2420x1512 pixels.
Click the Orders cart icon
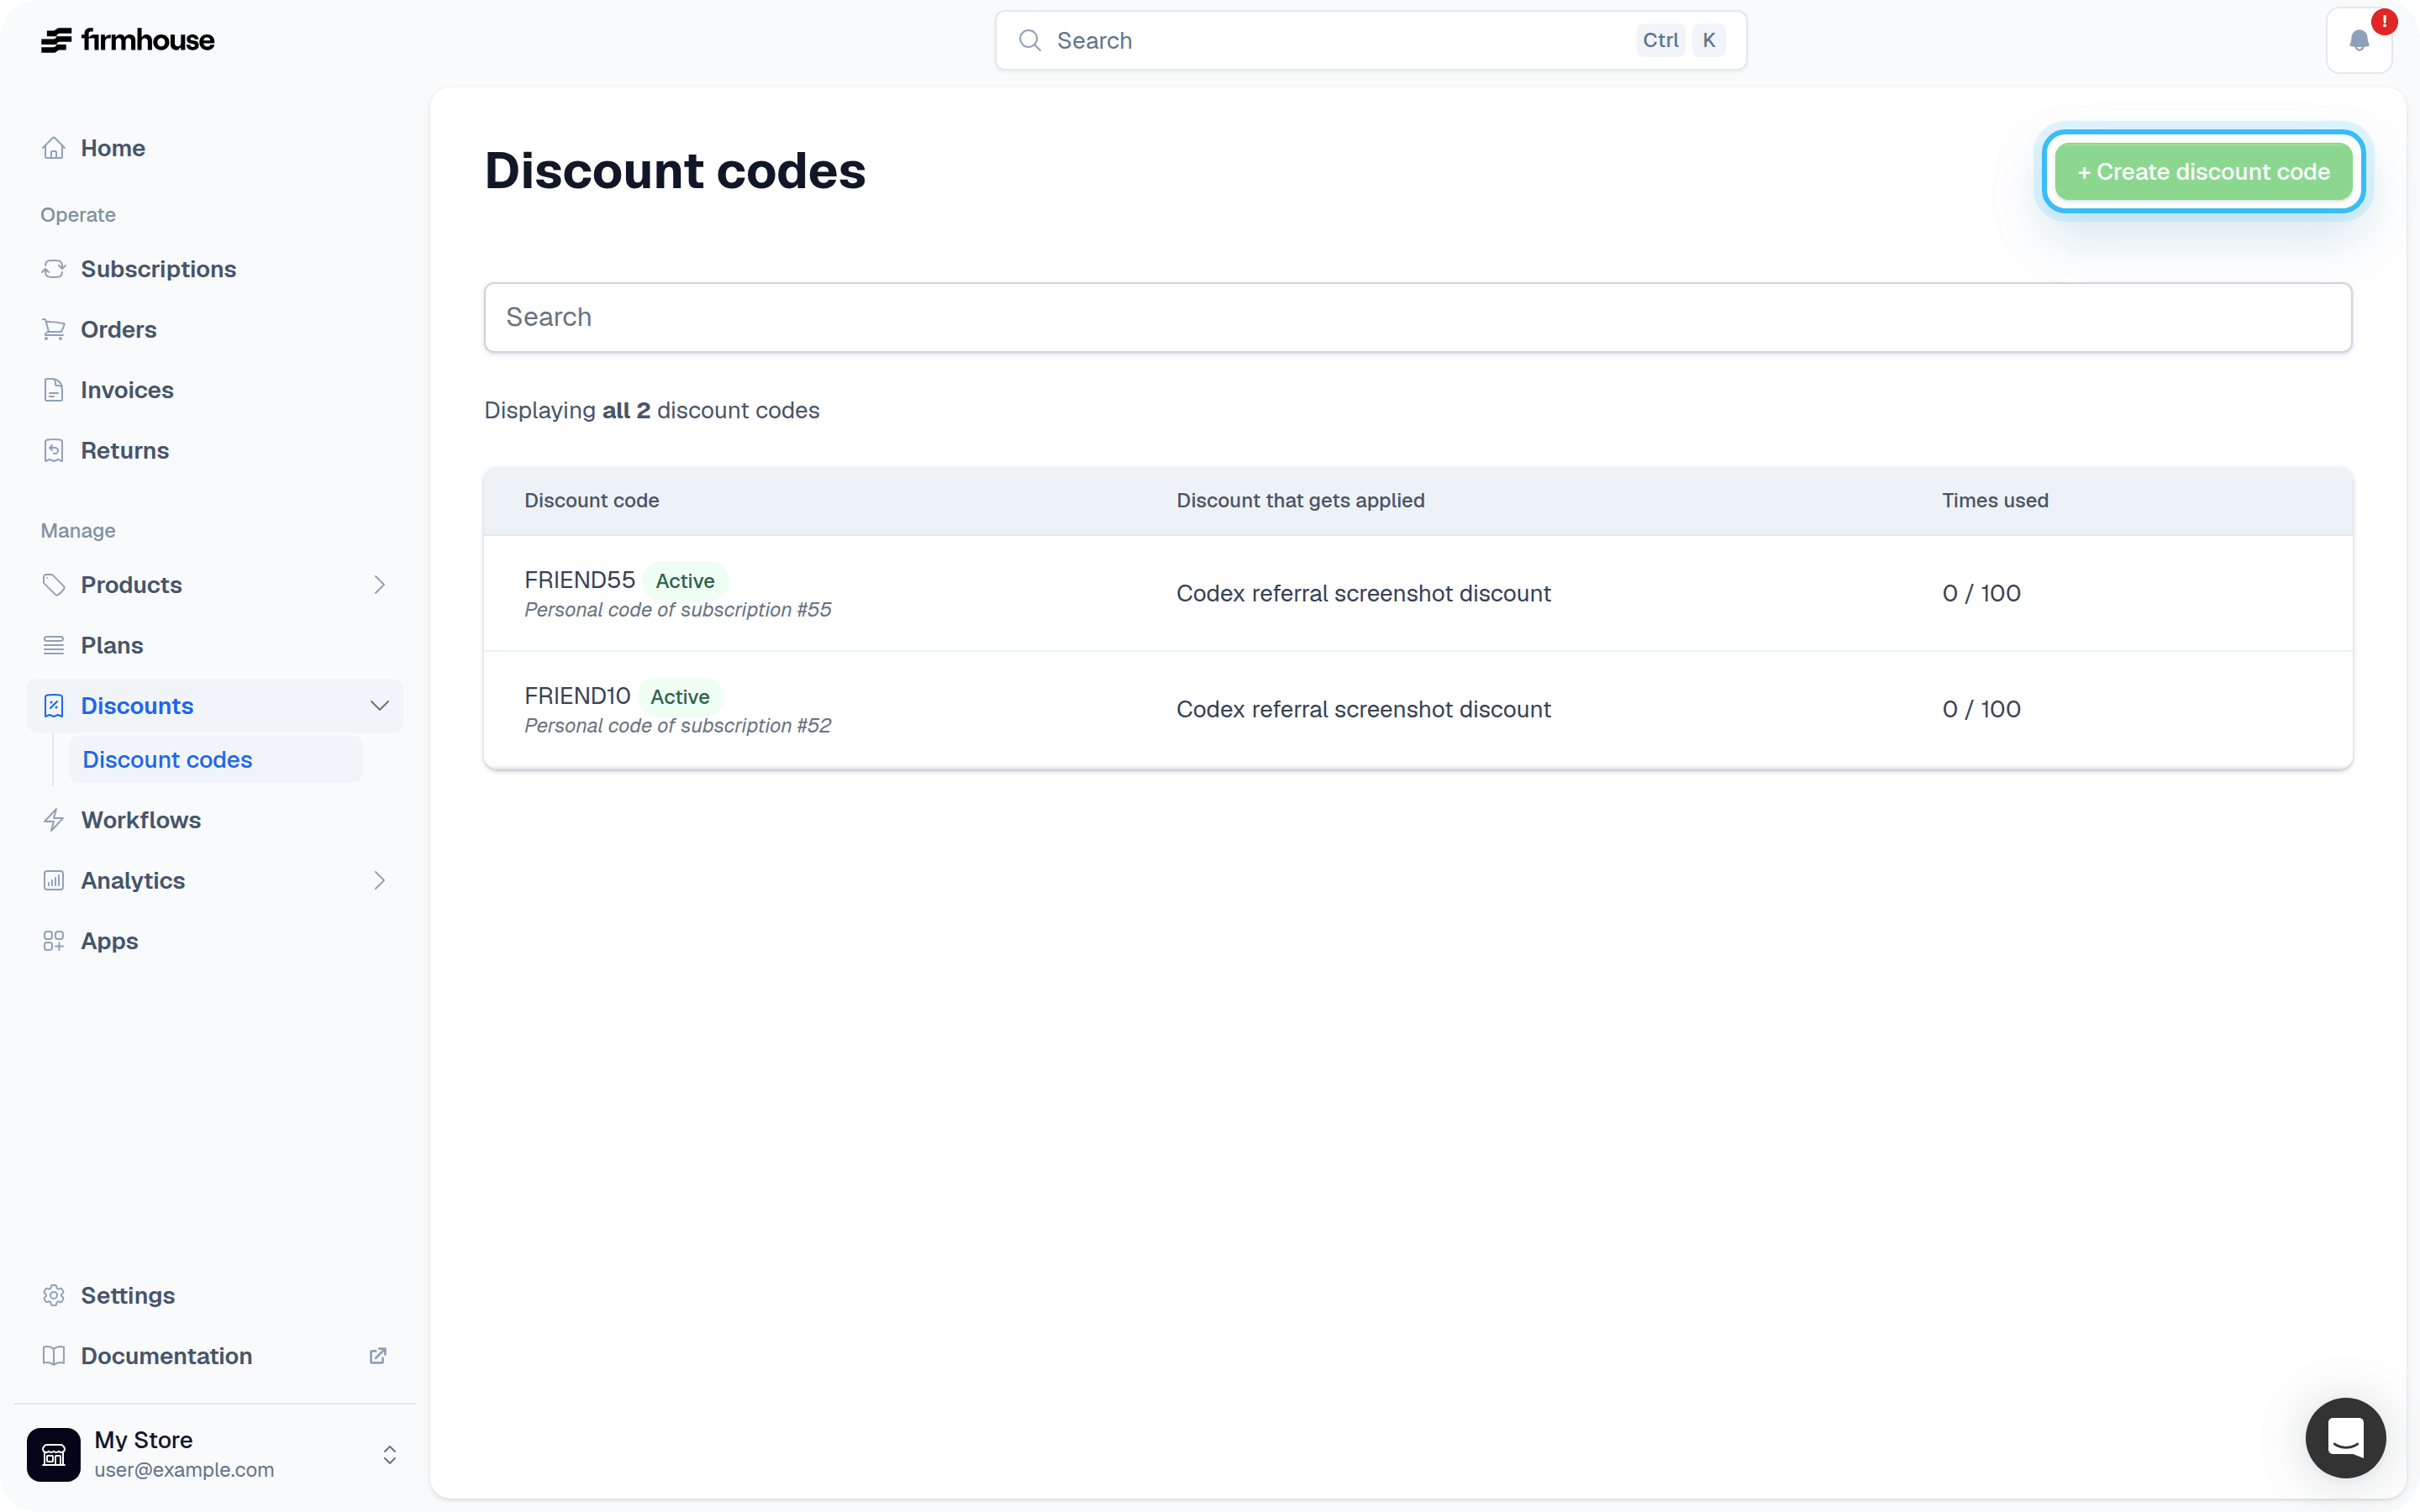pos(54,329)
